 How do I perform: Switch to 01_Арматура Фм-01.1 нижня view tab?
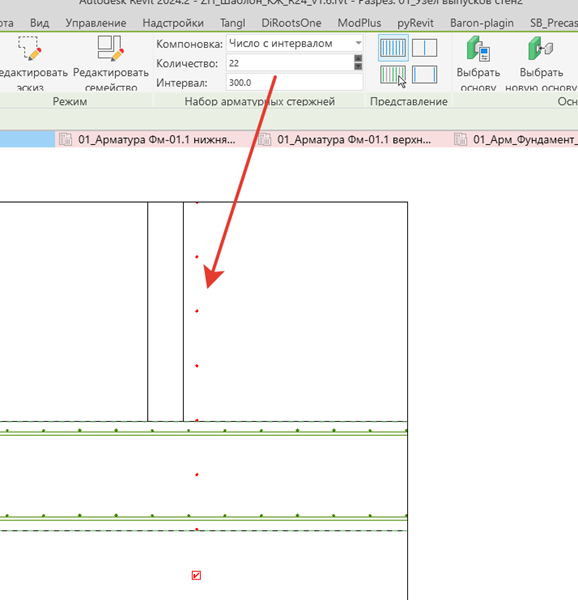(x=157, y=140)
